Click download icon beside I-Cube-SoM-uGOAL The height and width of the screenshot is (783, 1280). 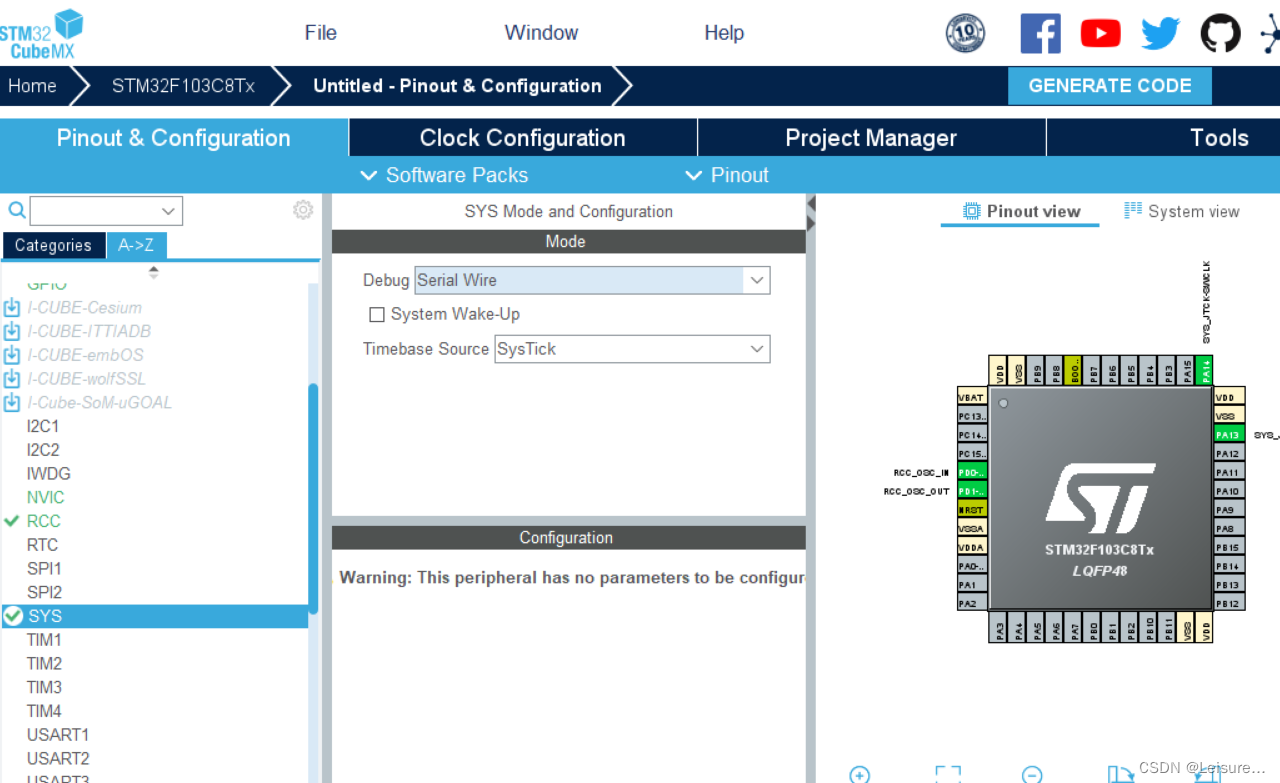click(12, 402)
